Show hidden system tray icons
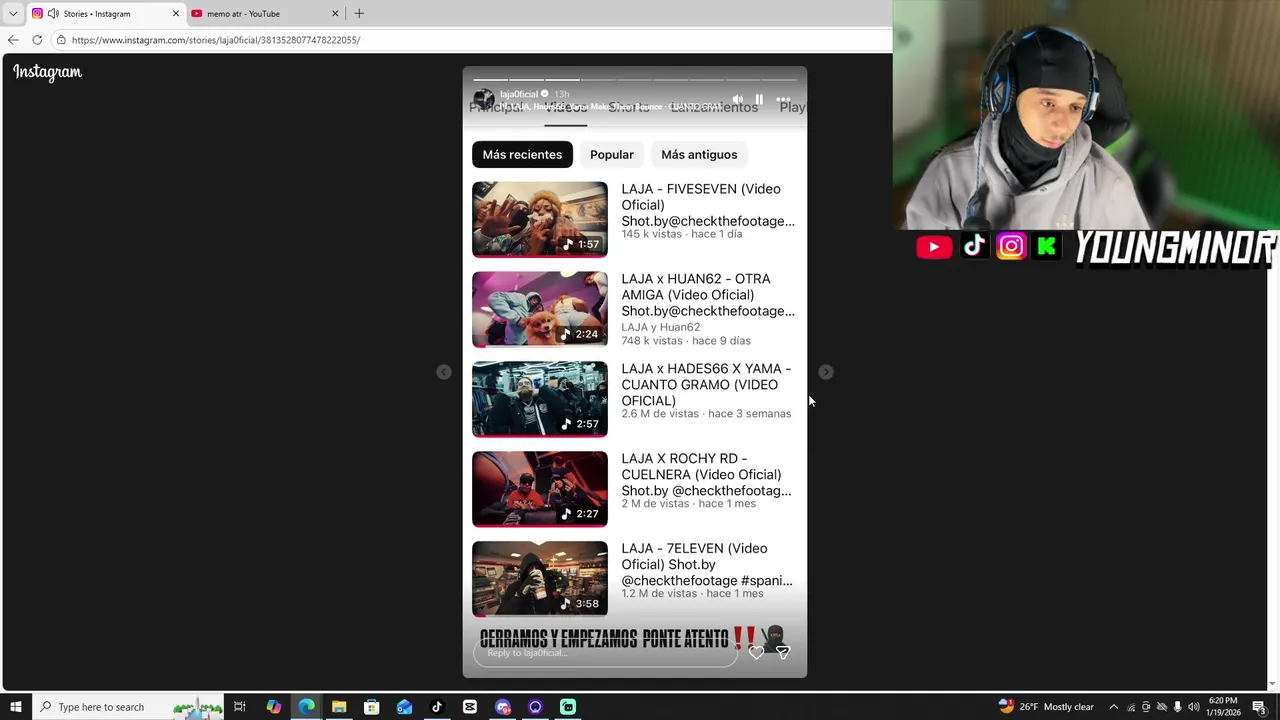The height and width of the screenshot is (720, 1280). point(1114,707)
